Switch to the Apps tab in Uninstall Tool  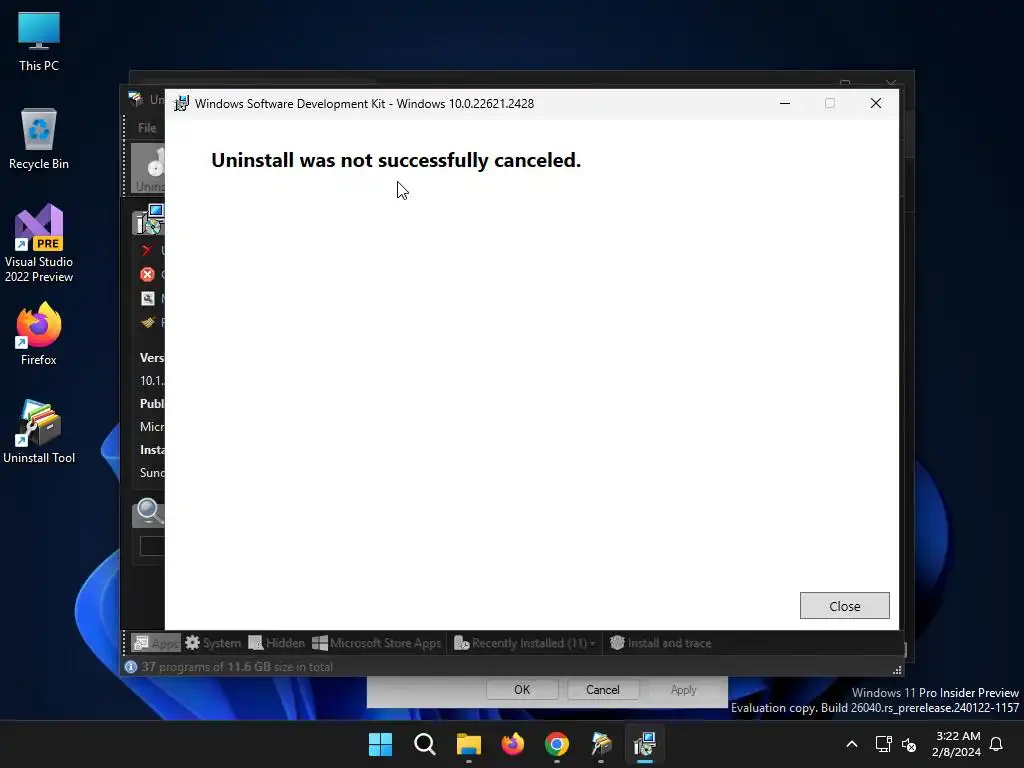[155, 643]
